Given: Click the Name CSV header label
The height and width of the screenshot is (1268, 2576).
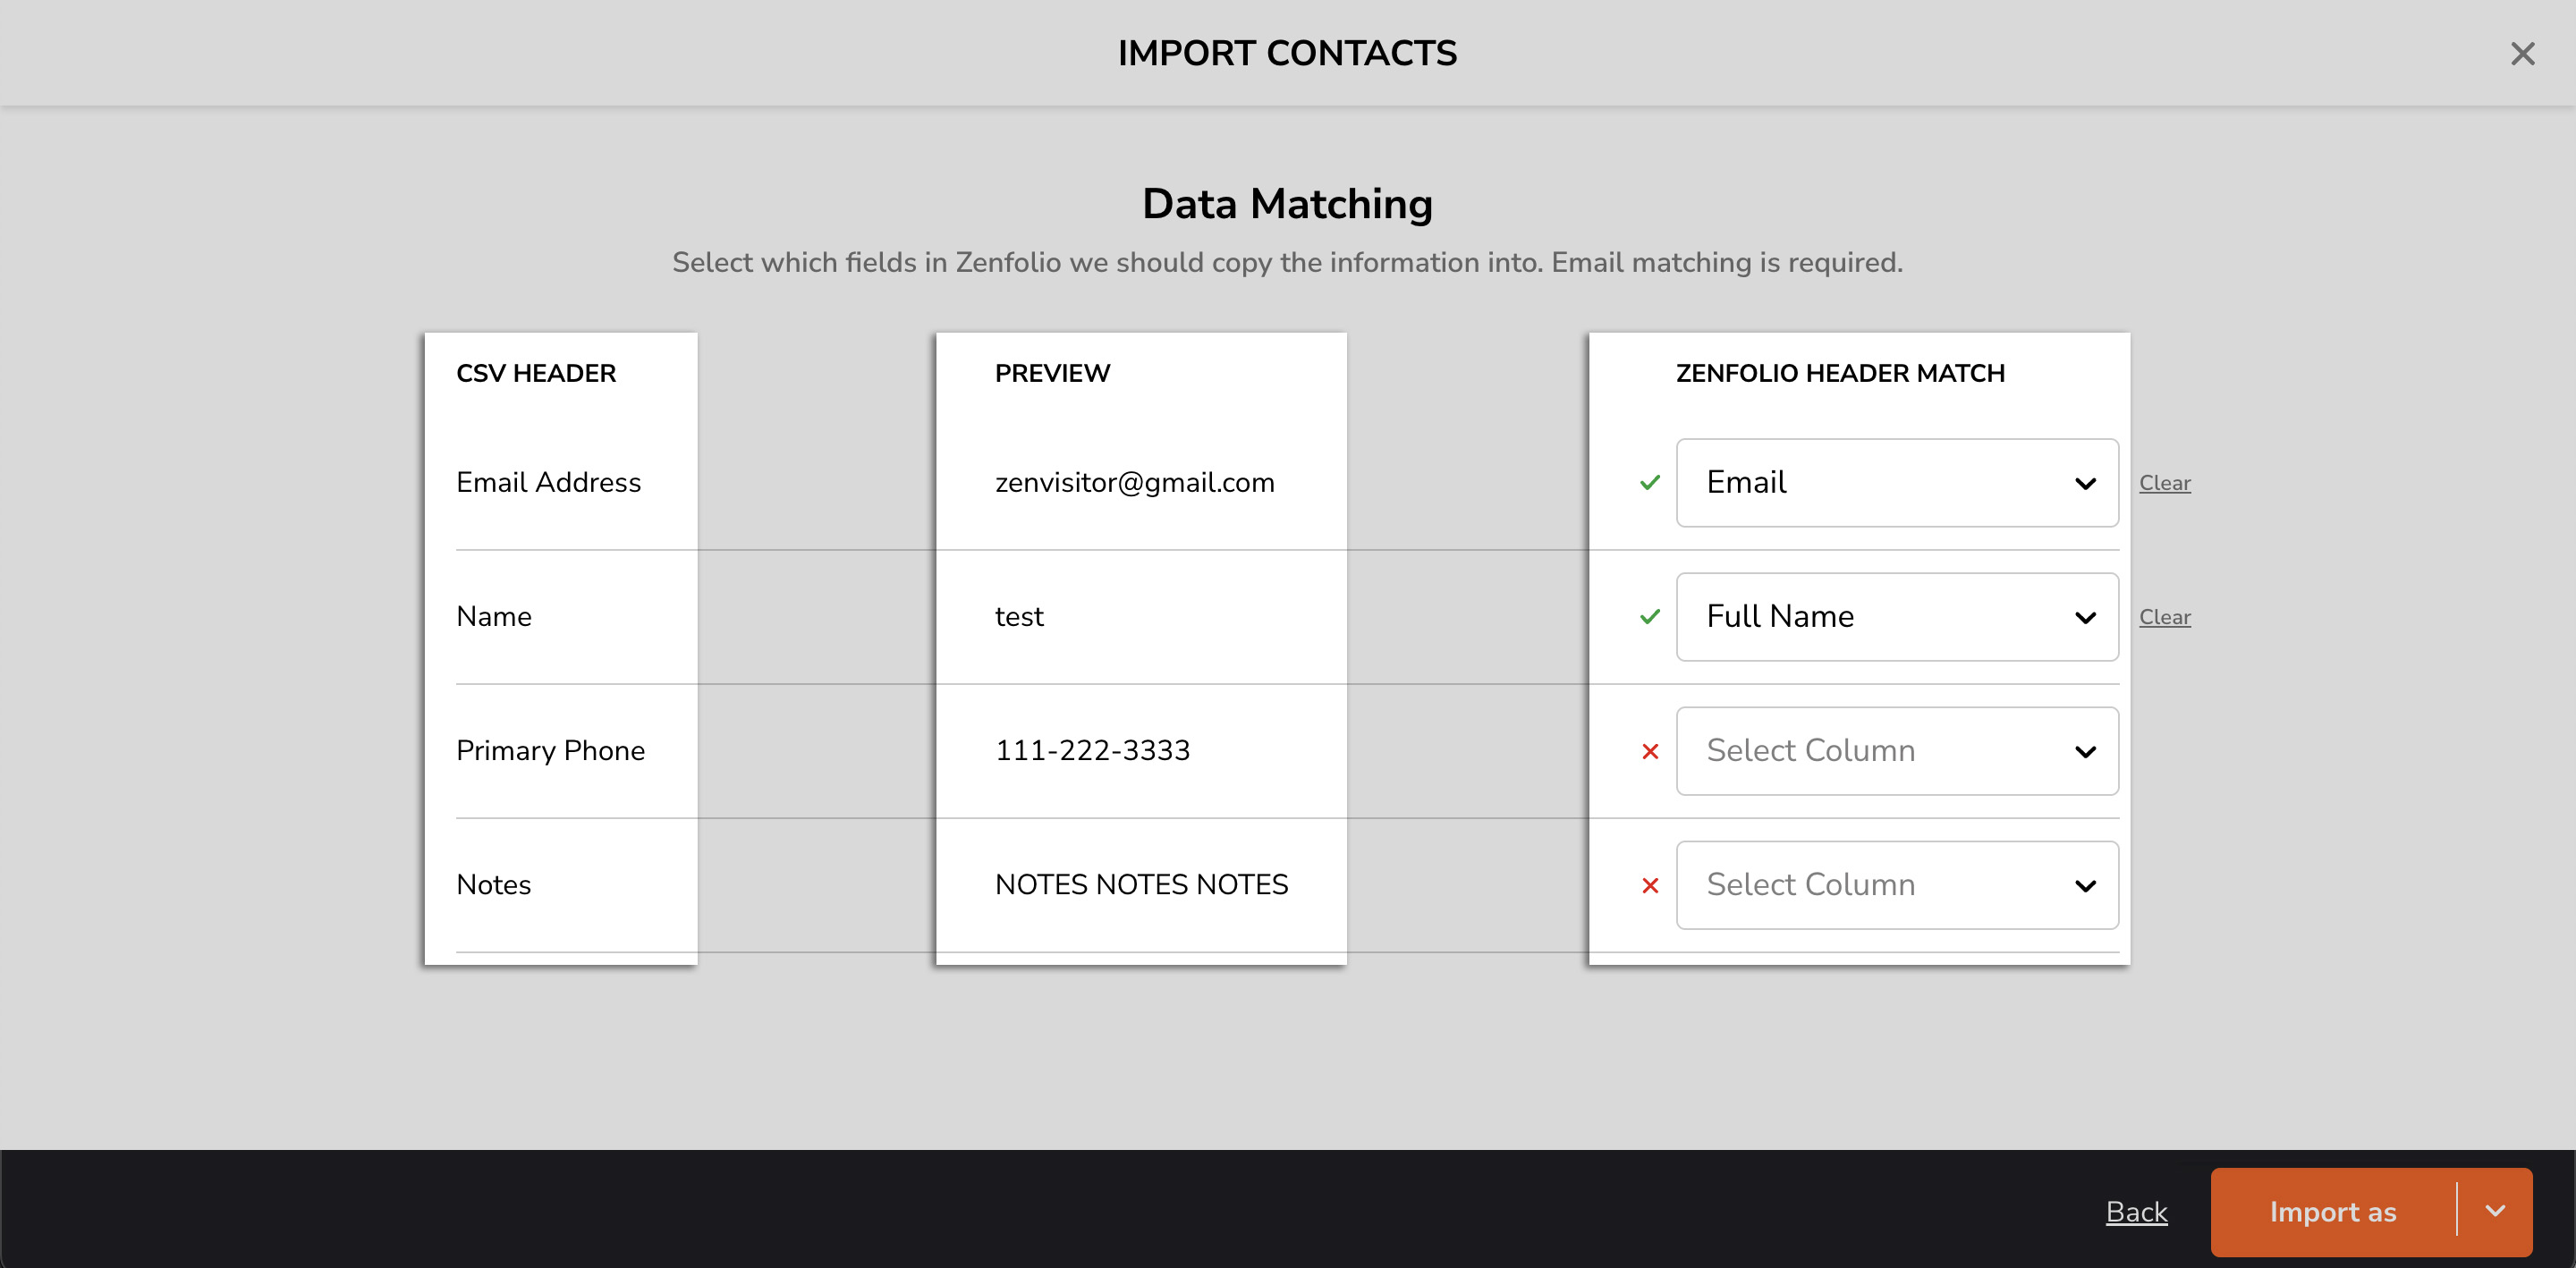Looking at the screenshot, I should pyautogui.click(x=495, y=616).
